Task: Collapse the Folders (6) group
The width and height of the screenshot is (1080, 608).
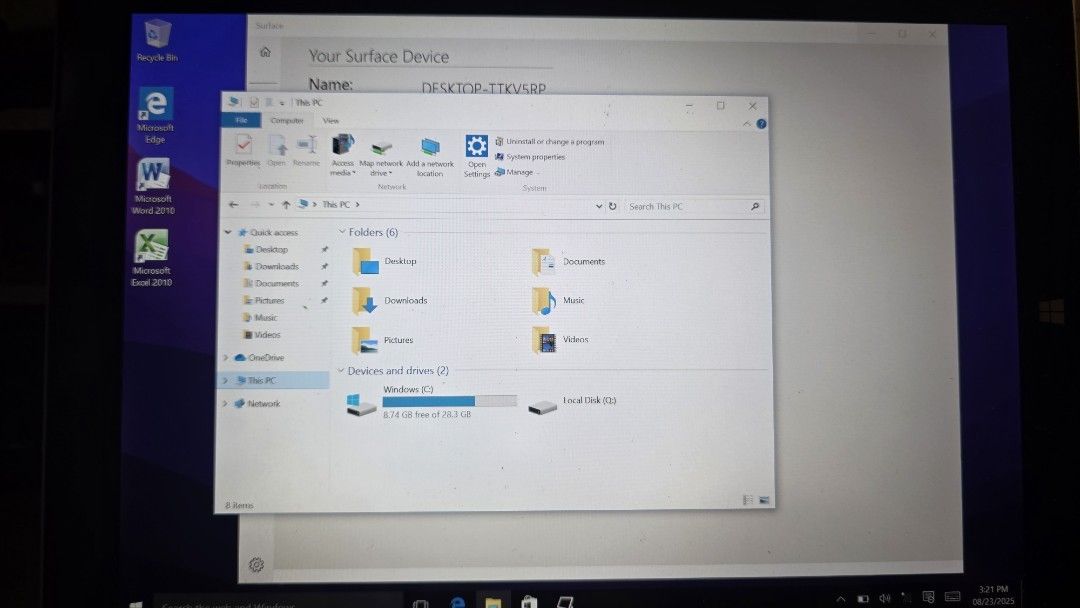Action: [x=342, y=232]
